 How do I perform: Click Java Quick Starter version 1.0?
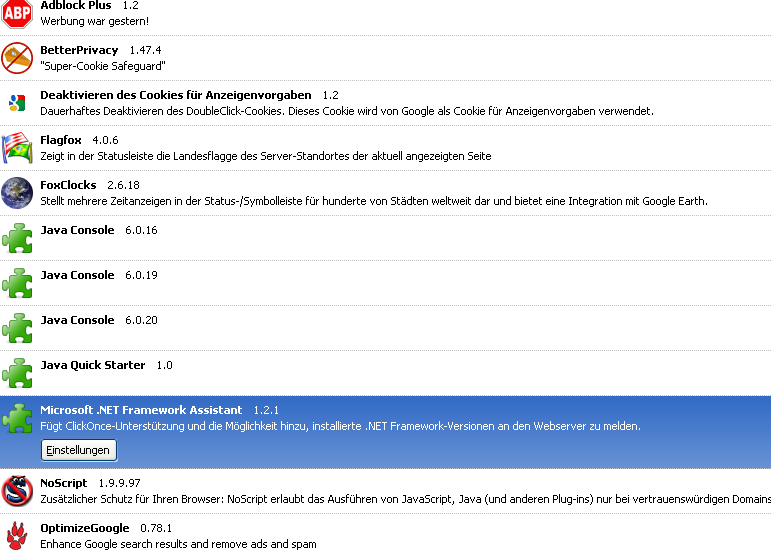point(164,365)
